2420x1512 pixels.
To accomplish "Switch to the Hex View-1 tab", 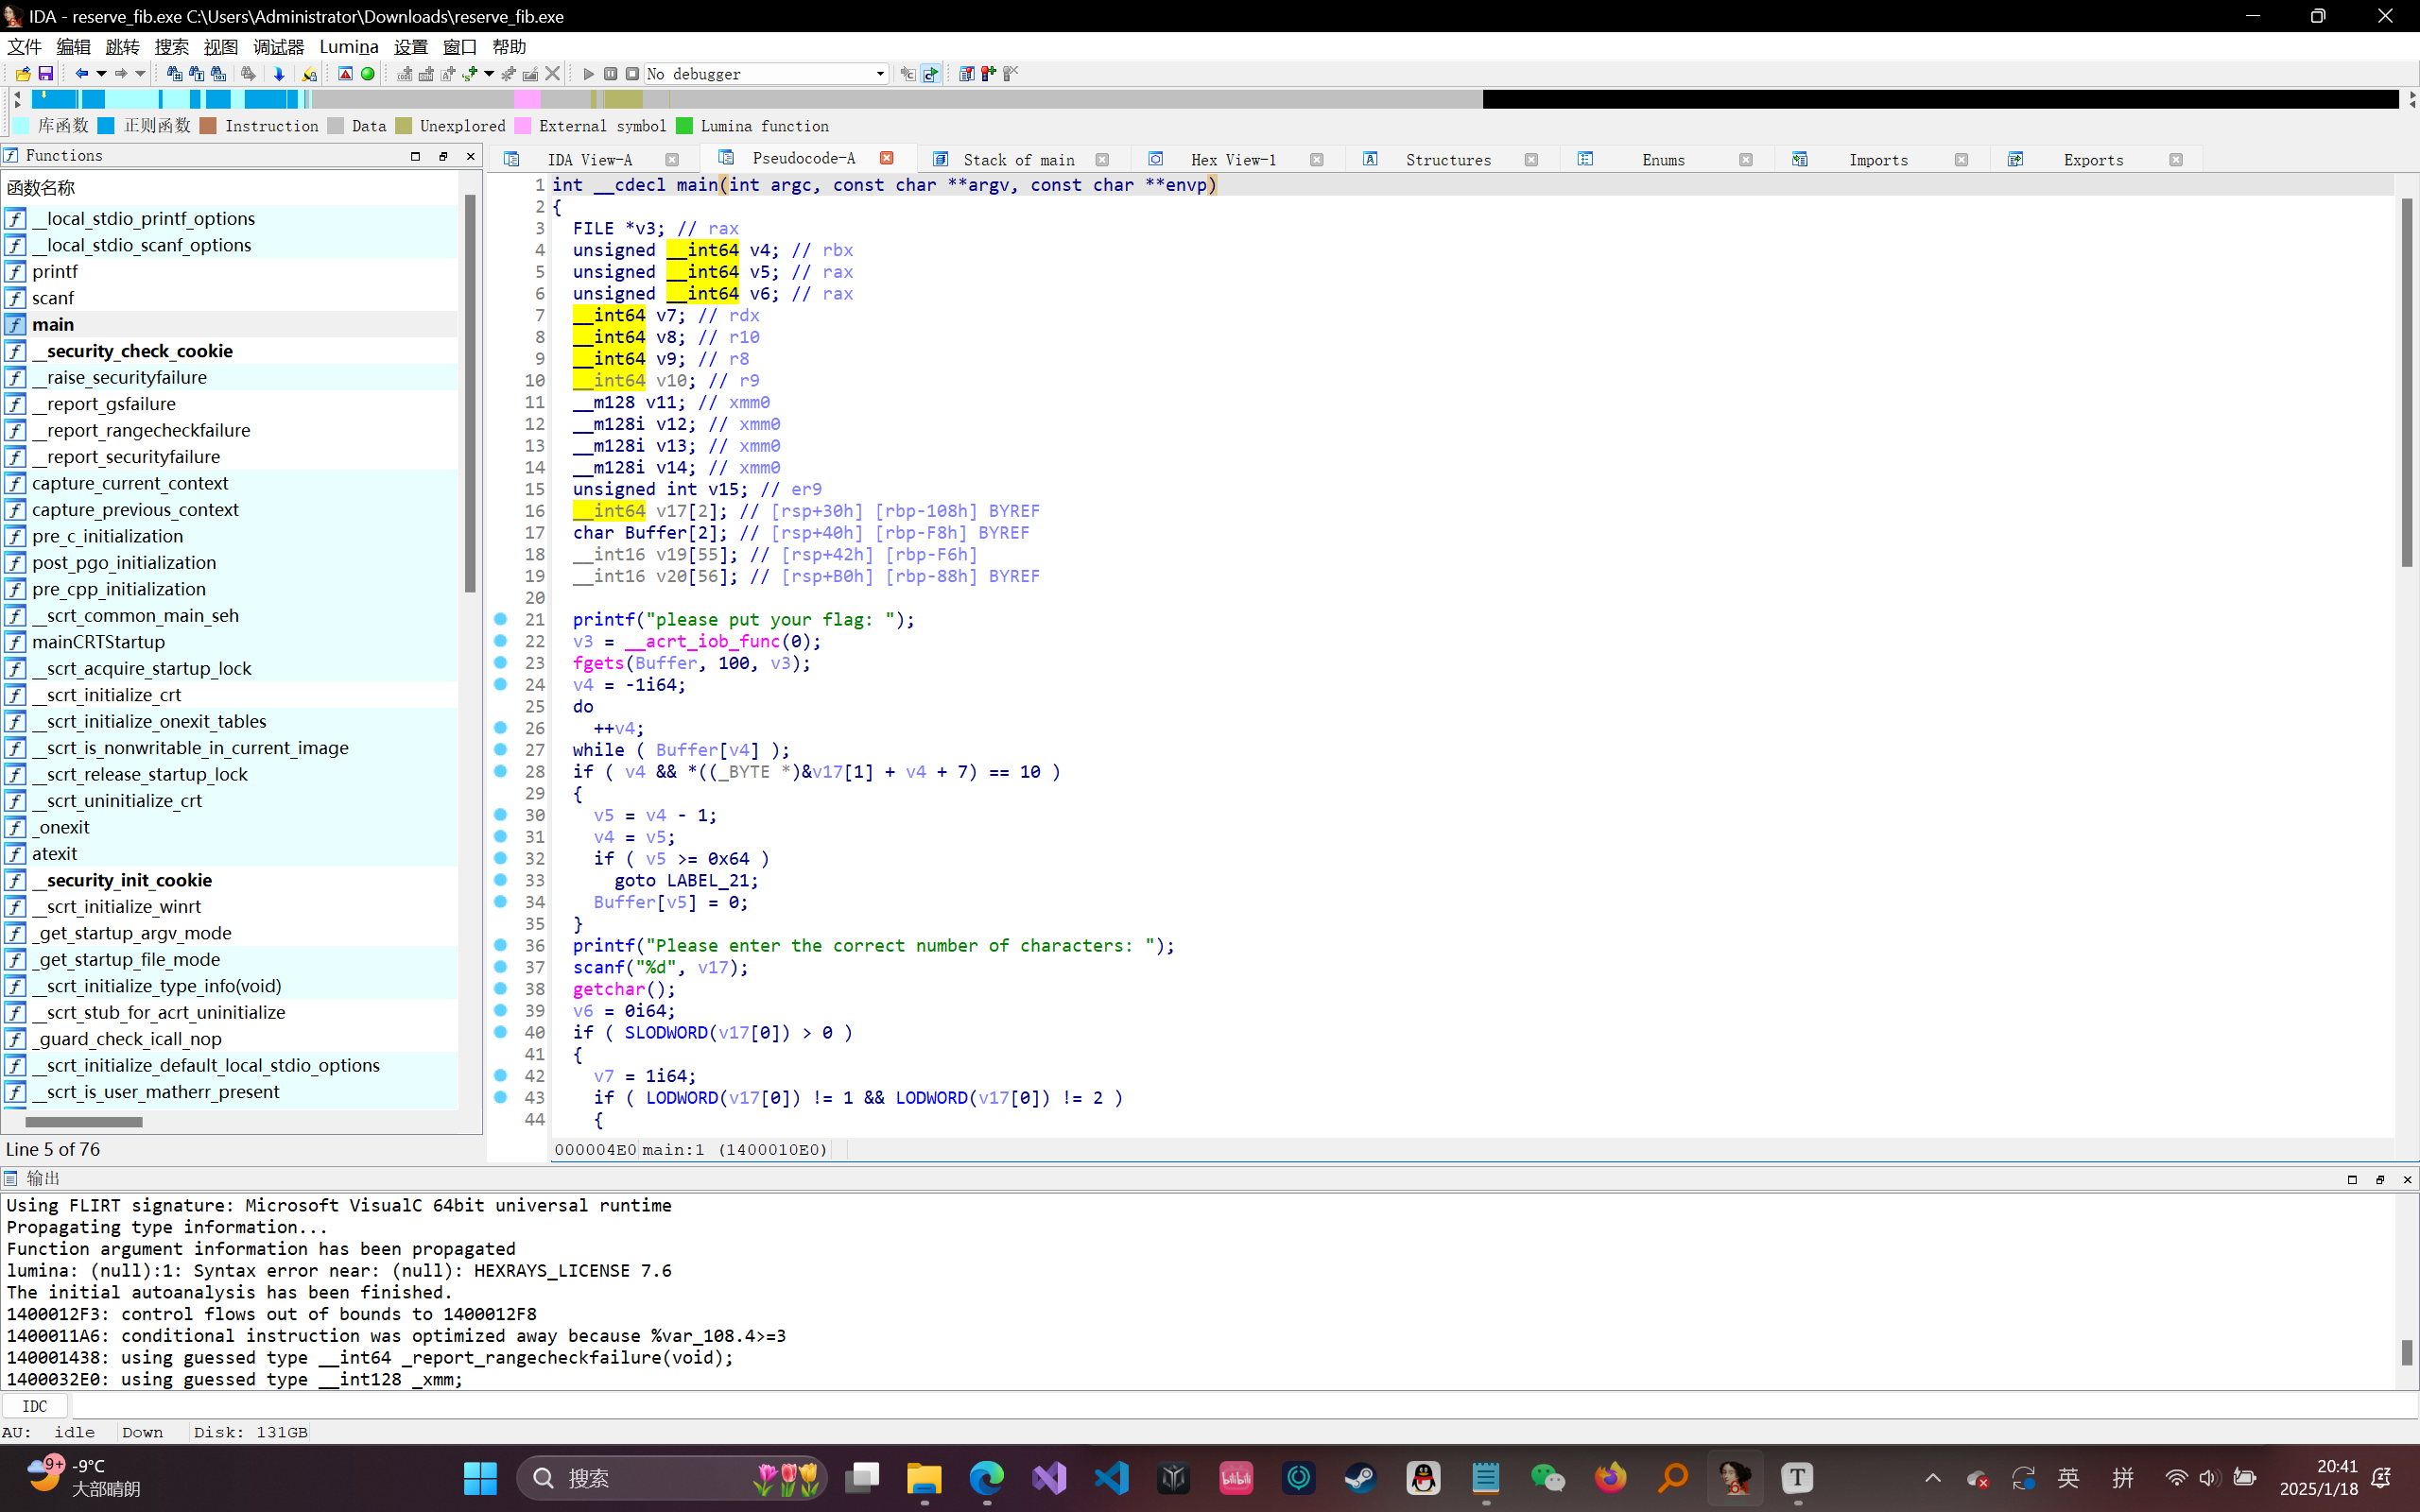I will [1232, 160].
